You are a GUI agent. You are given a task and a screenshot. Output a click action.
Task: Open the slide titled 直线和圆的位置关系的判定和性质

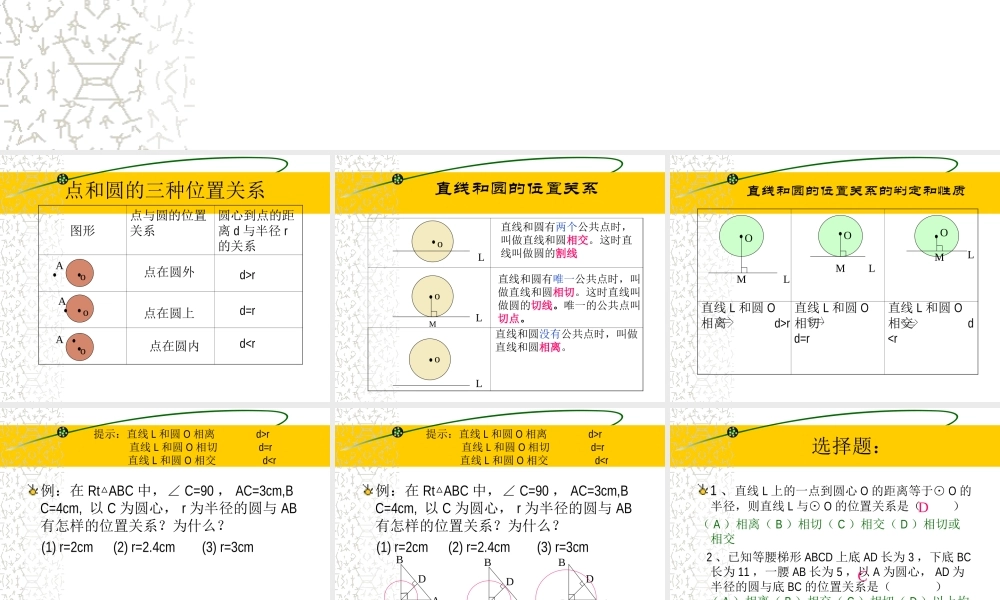tap(835, 278)
